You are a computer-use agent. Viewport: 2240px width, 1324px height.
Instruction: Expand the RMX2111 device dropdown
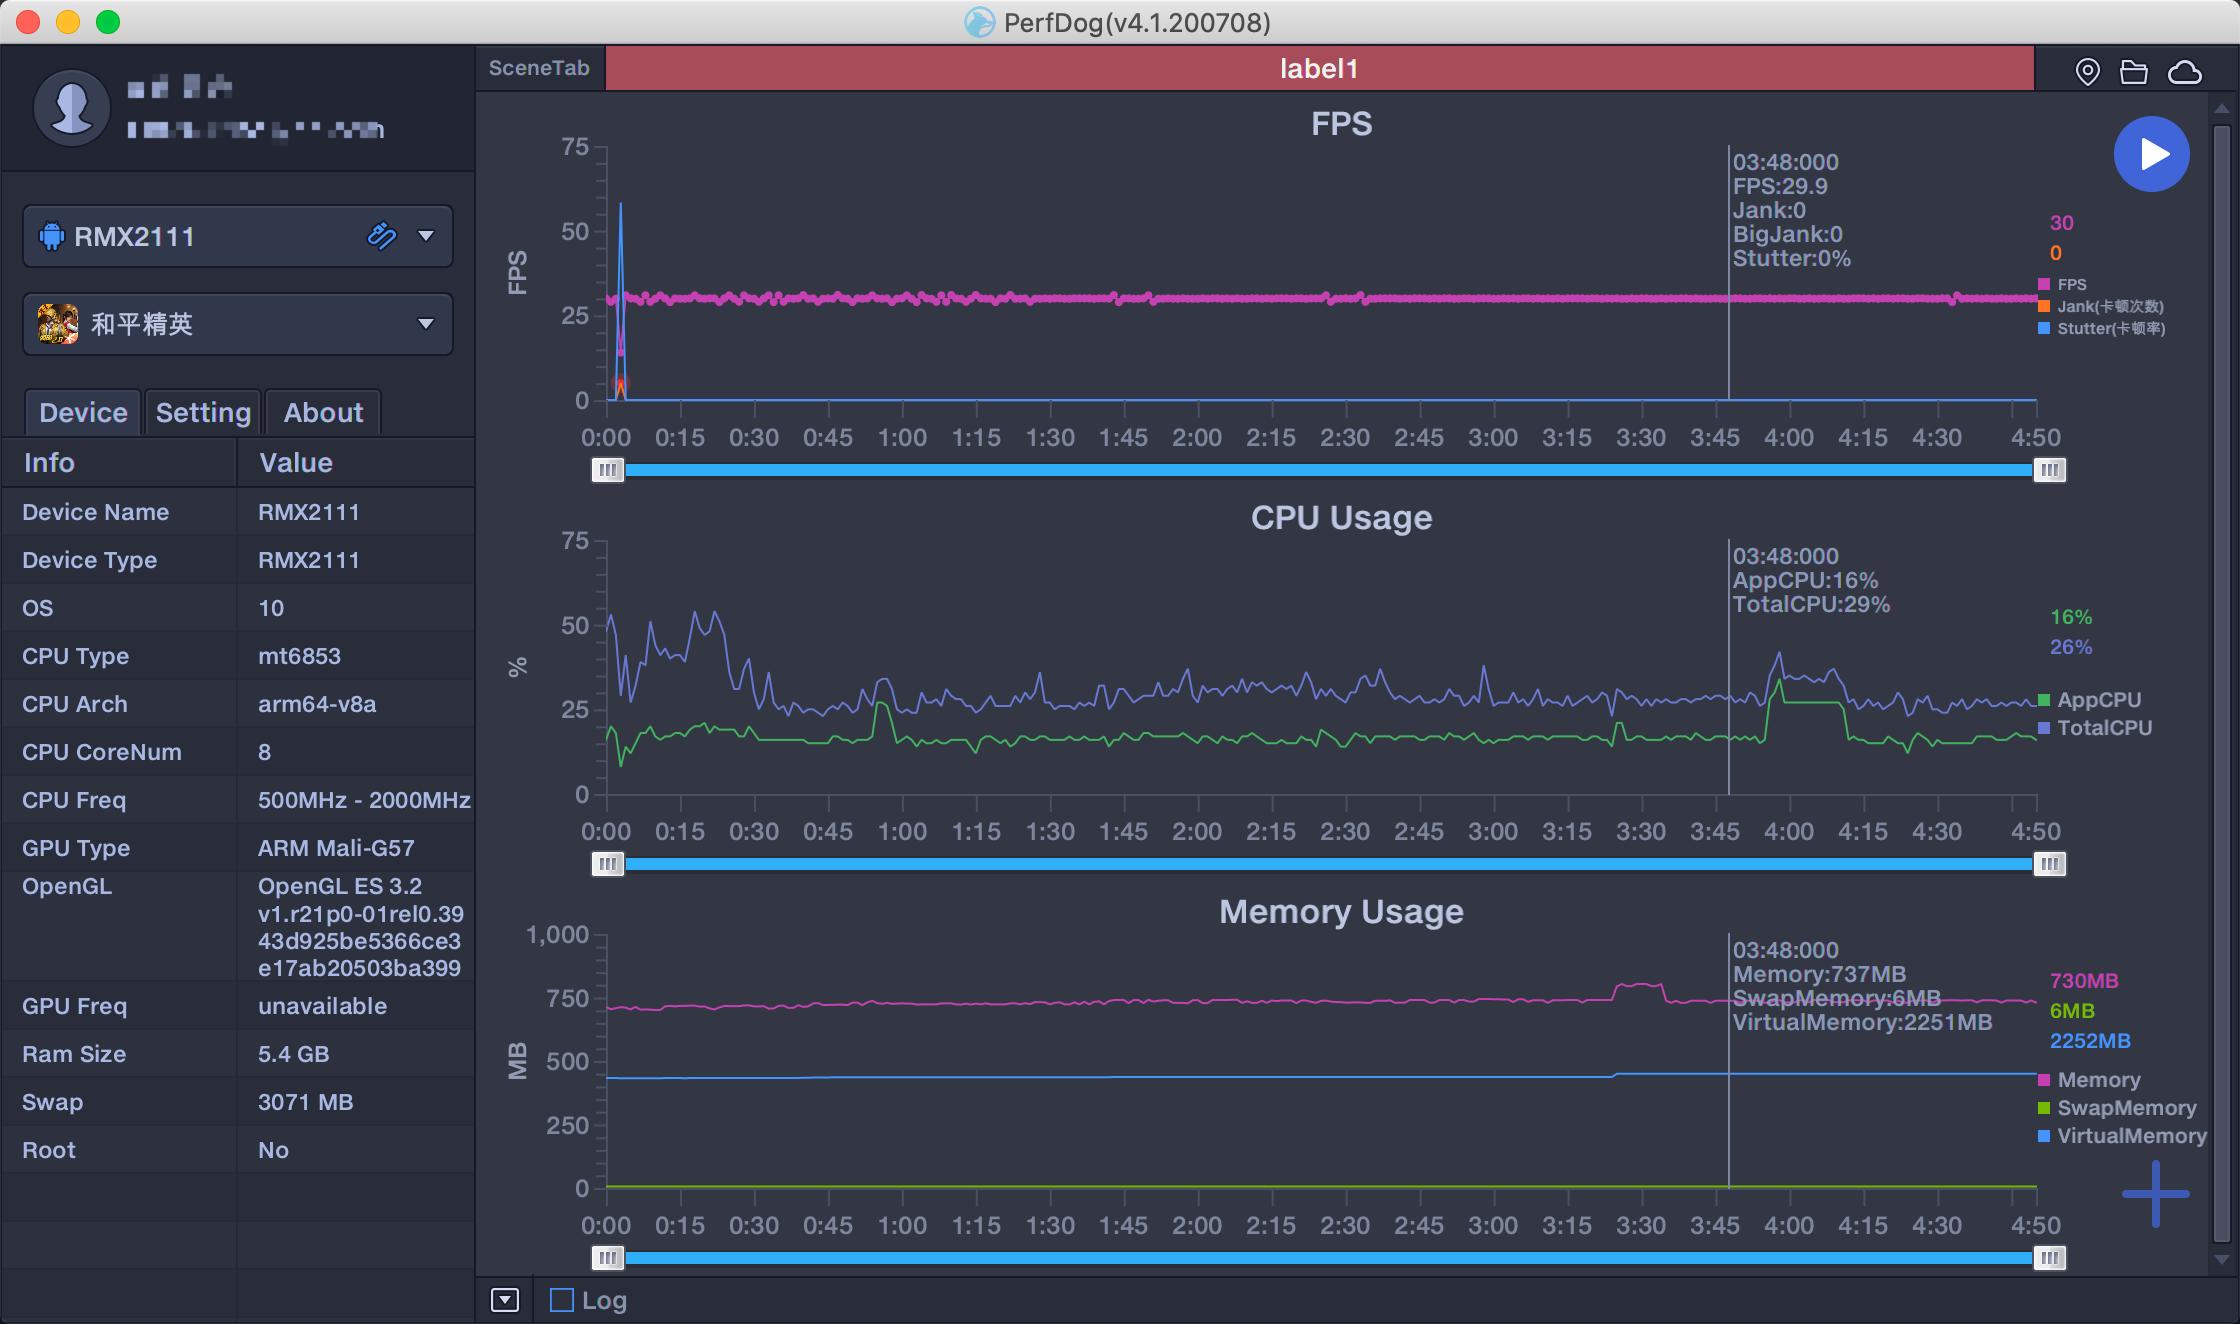click(x=426, y=236)
